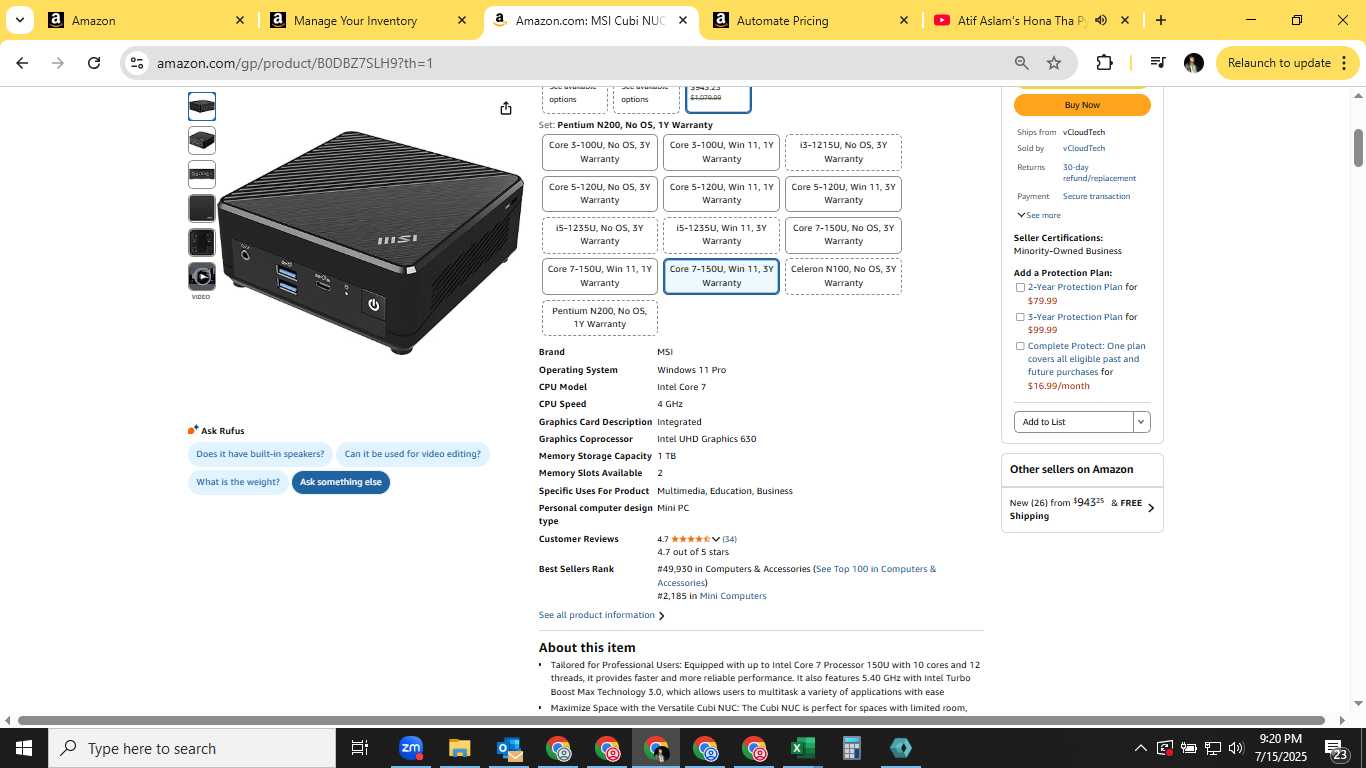This screenshot has height=768, width=1366.
Task: Select Celeron N100, No OS, 3Y Warranty
Action: (x=844, y=276)
